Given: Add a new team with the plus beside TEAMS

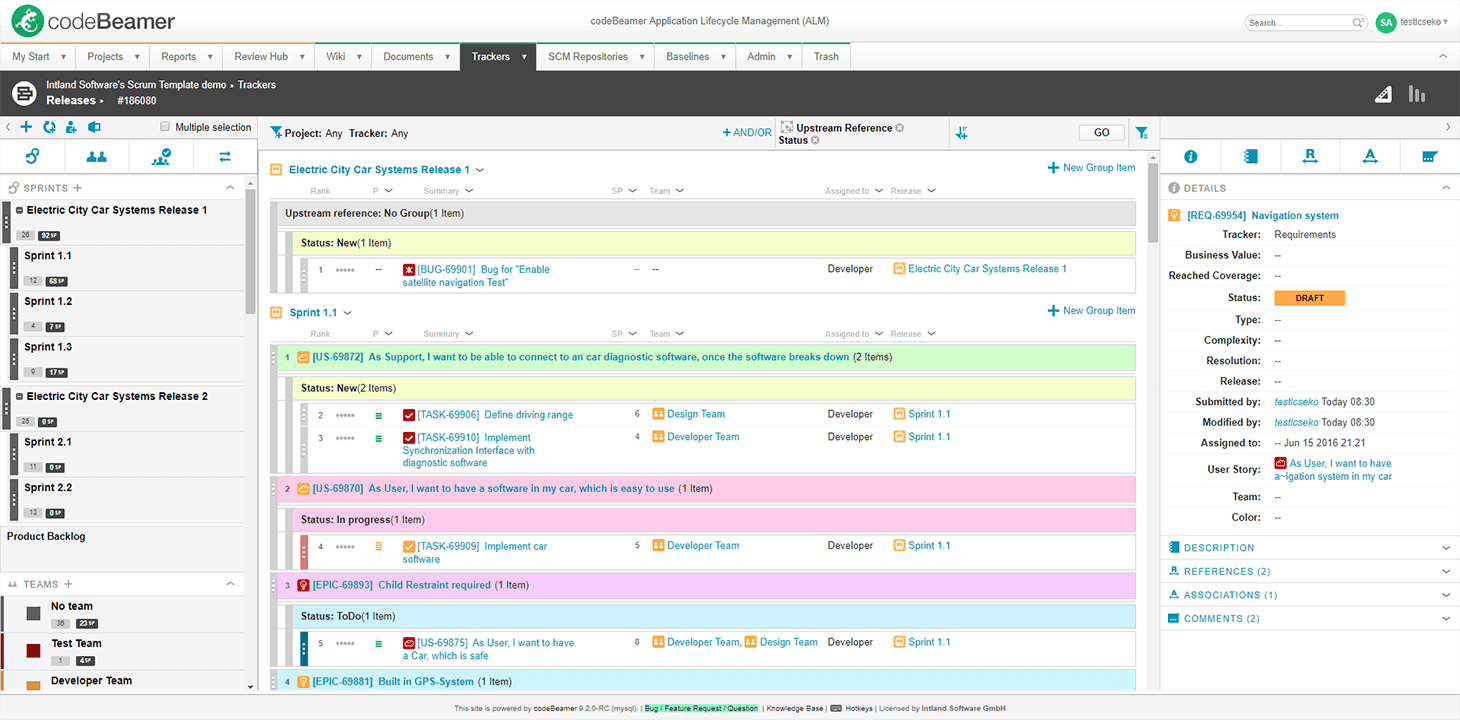Looking at the screenshot, I should click(x=68, y=584).
